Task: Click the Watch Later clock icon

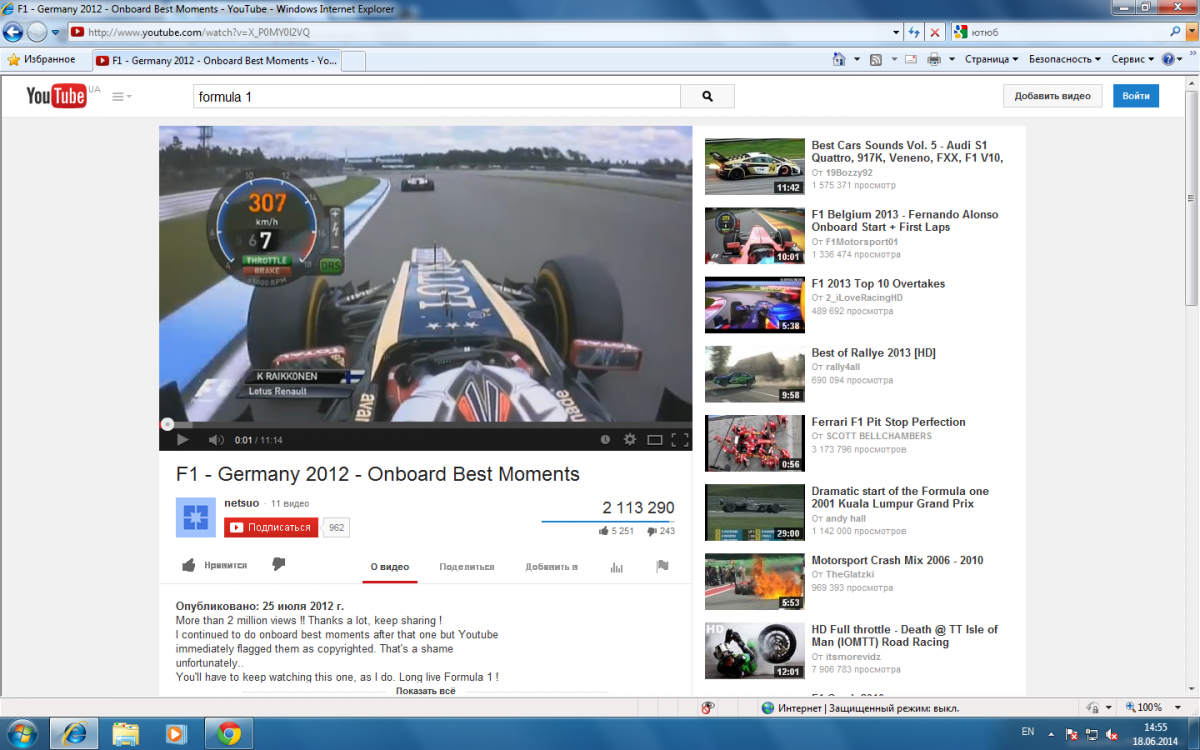Action: (605, 439)
